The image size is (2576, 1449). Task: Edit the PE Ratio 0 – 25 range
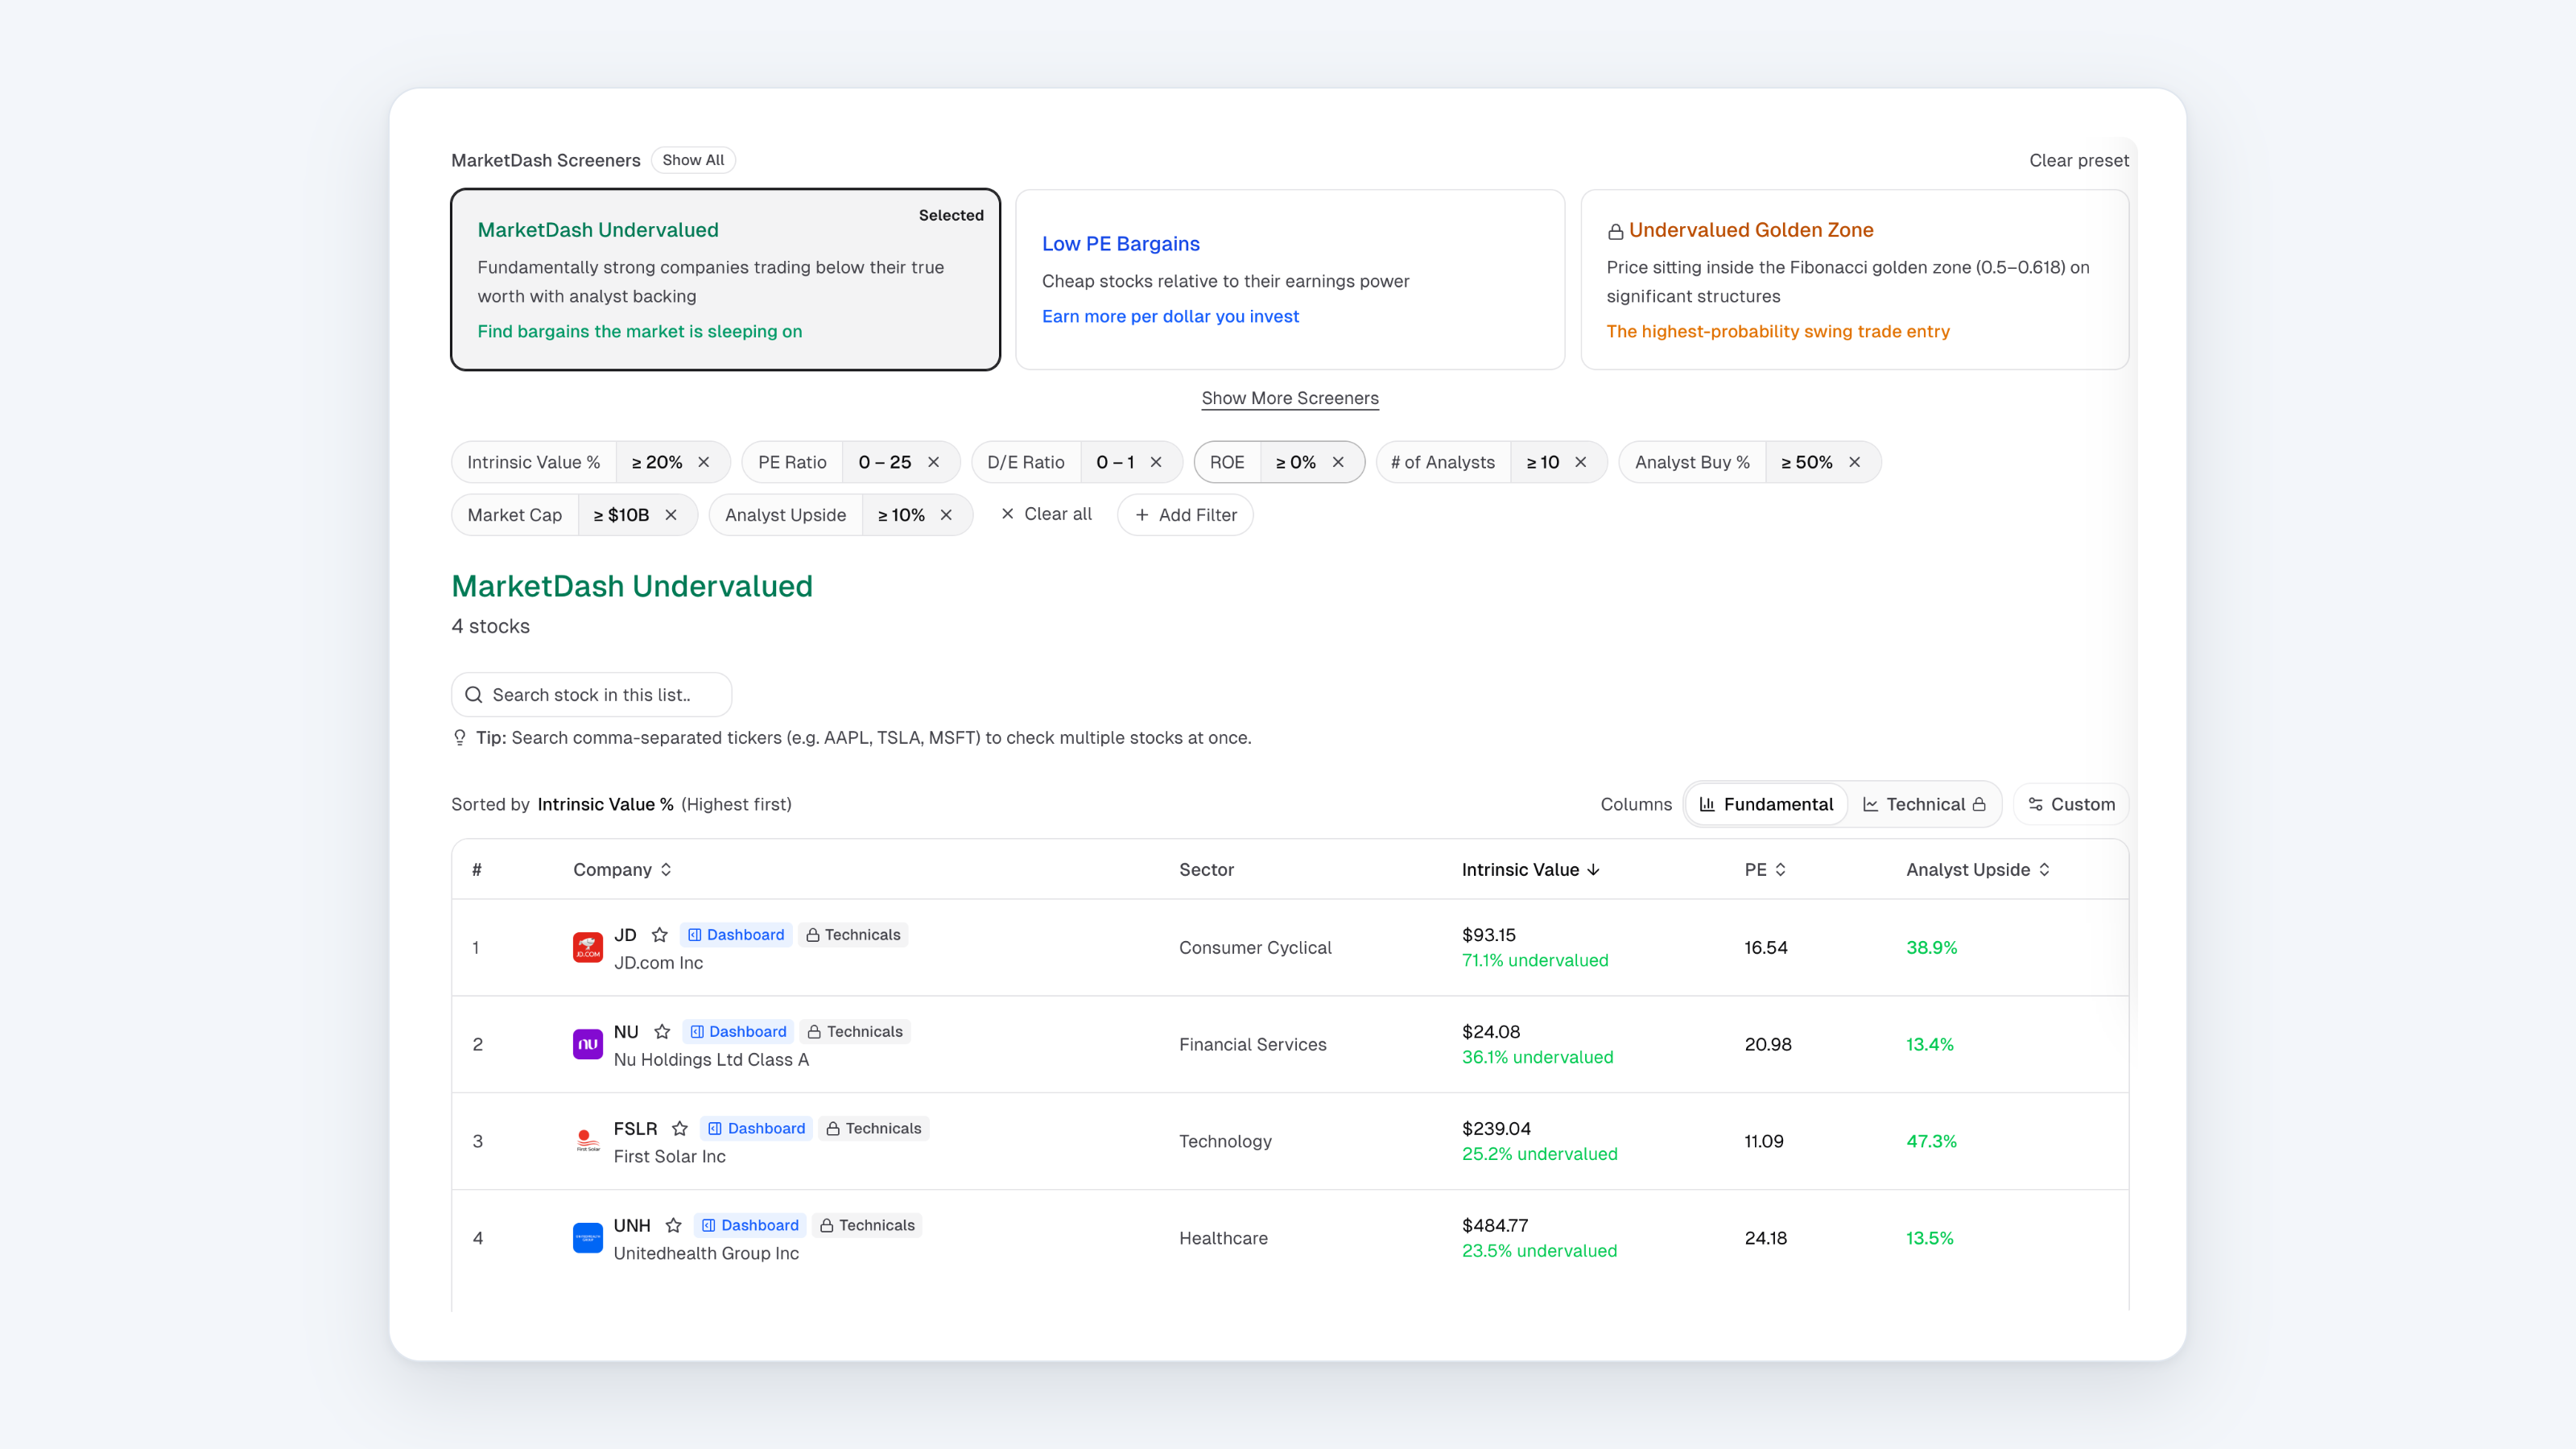coord(885,462)
